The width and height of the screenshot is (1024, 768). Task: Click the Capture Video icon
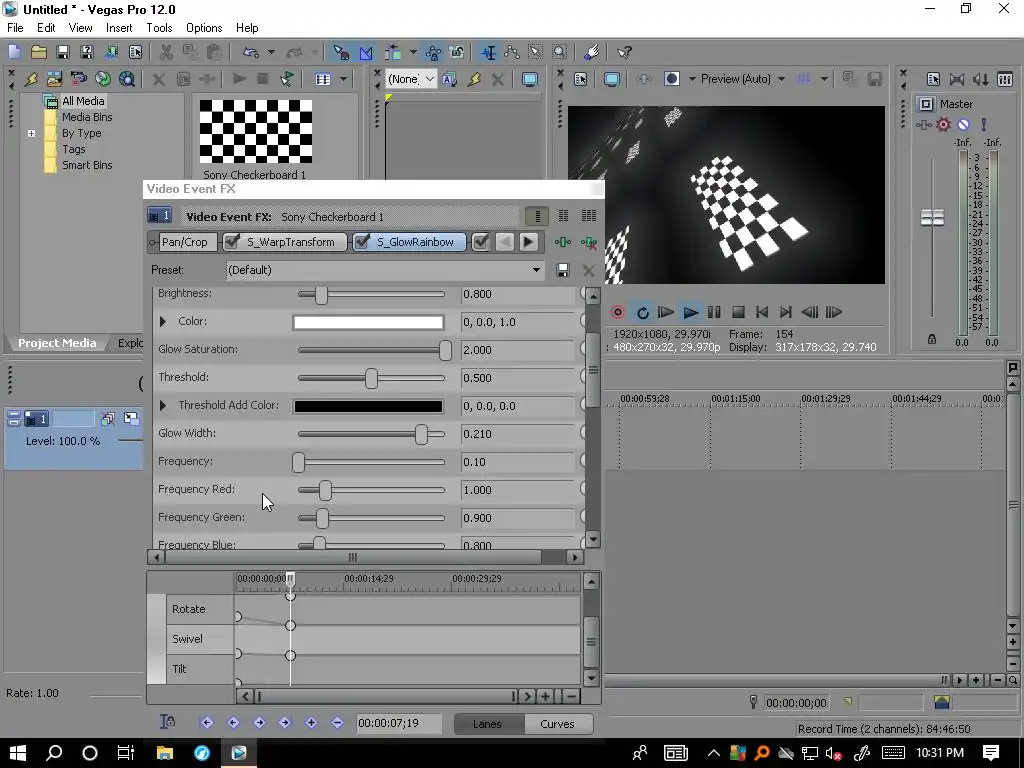tap(78, 79)
